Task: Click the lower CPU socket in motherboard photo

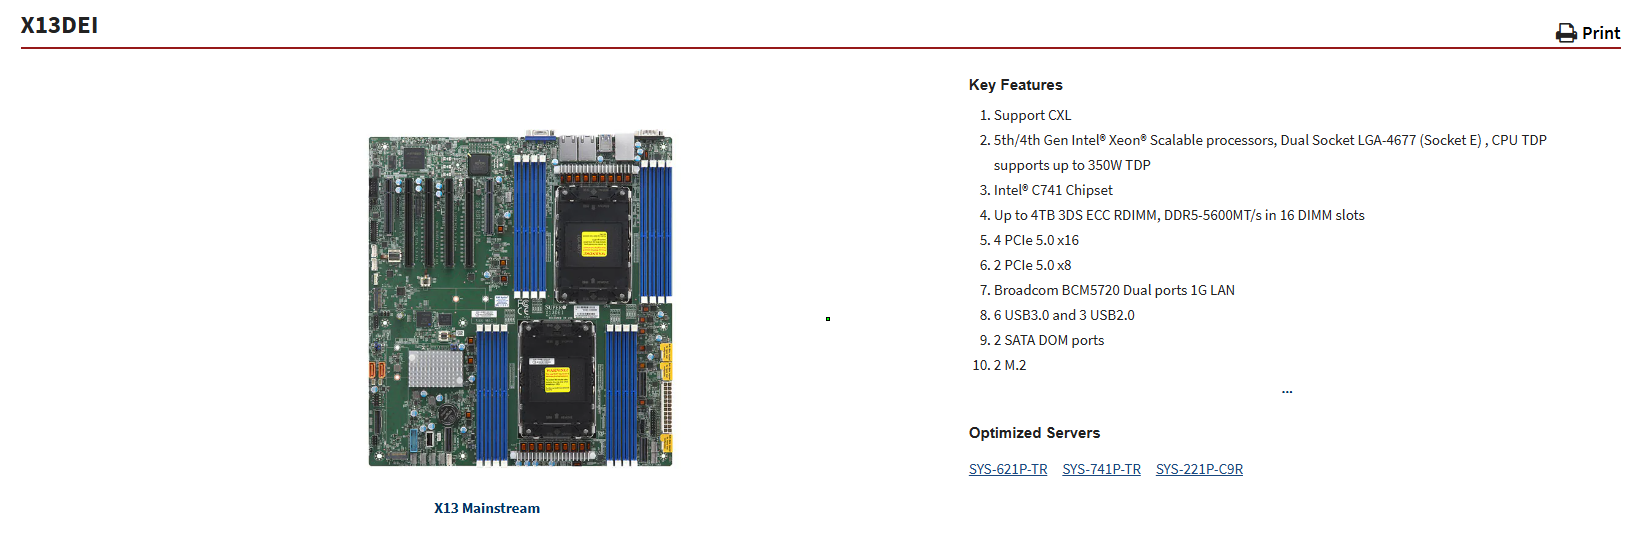Action: (x=556, y=379)
